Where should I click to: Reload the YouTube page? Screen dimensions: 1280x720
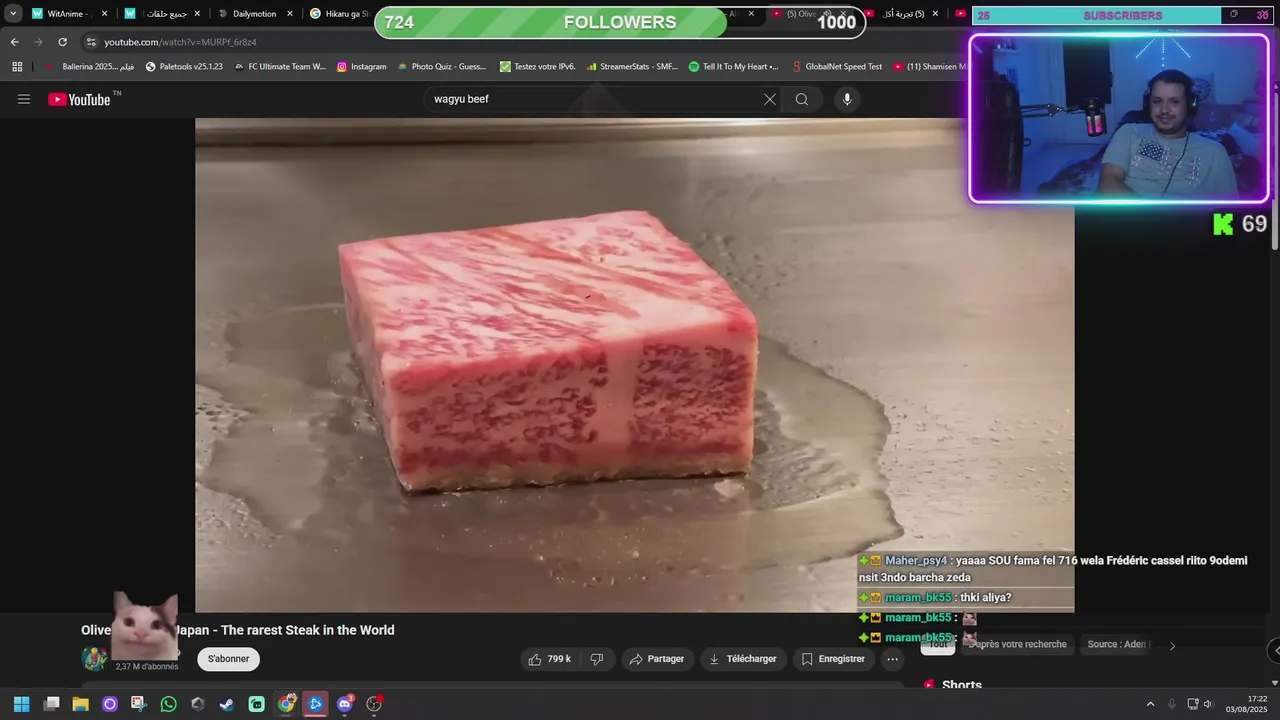(62, 42)
